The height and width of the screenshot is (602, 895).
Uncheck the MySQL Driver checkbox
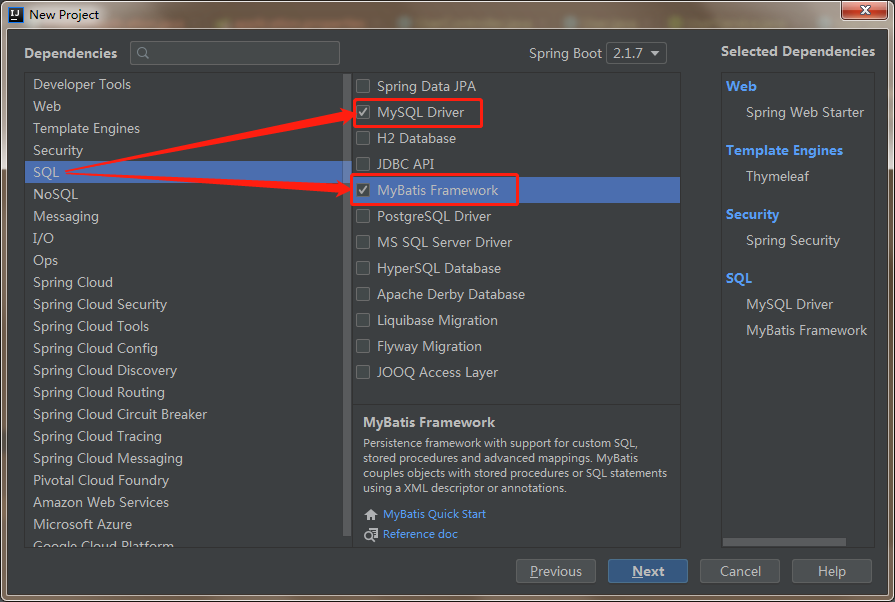(x=363, y=112)
